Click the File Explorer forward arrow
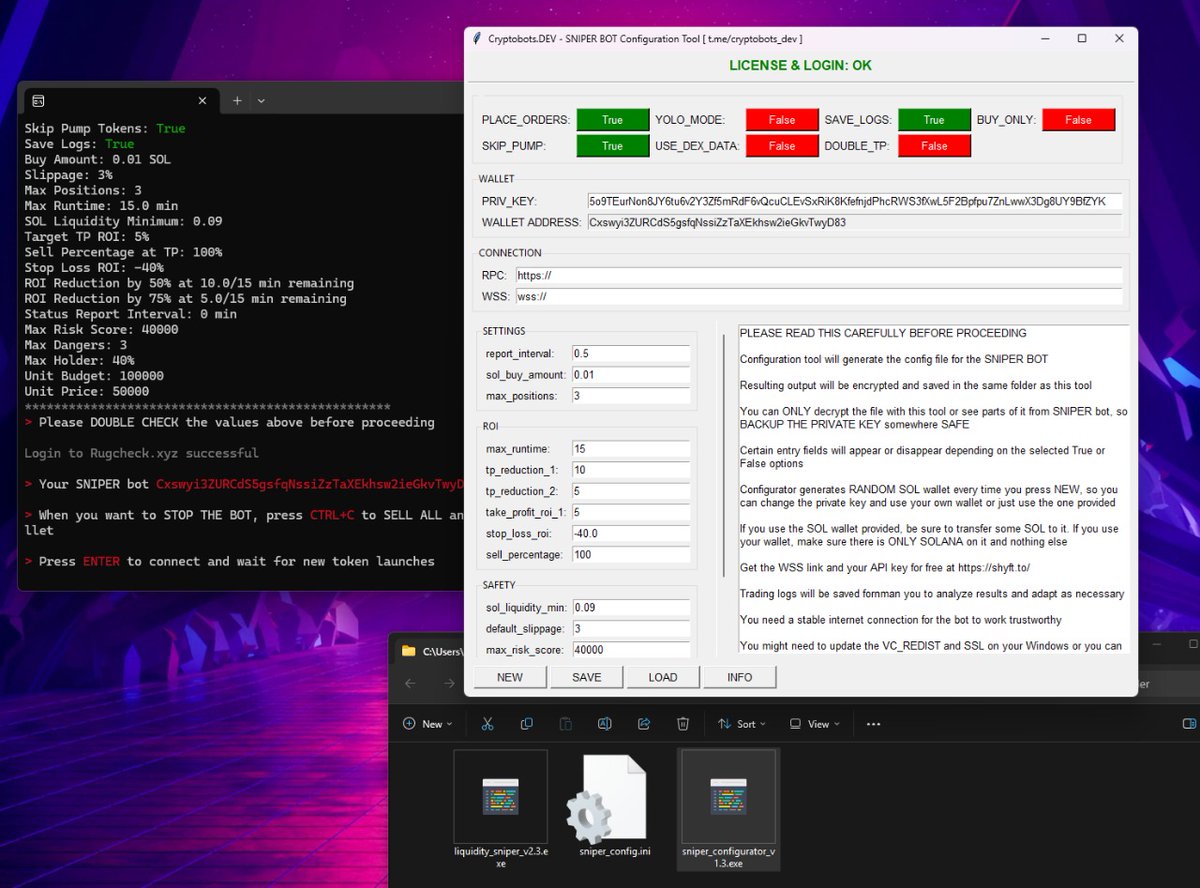Screen dimensions: 1200x888 point(449,684)
